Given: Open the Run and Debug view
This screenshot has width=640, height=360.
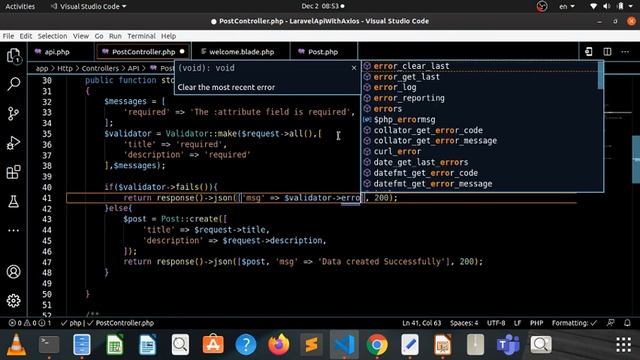Looking at the screenshot, I should click(x=13, y=143).
